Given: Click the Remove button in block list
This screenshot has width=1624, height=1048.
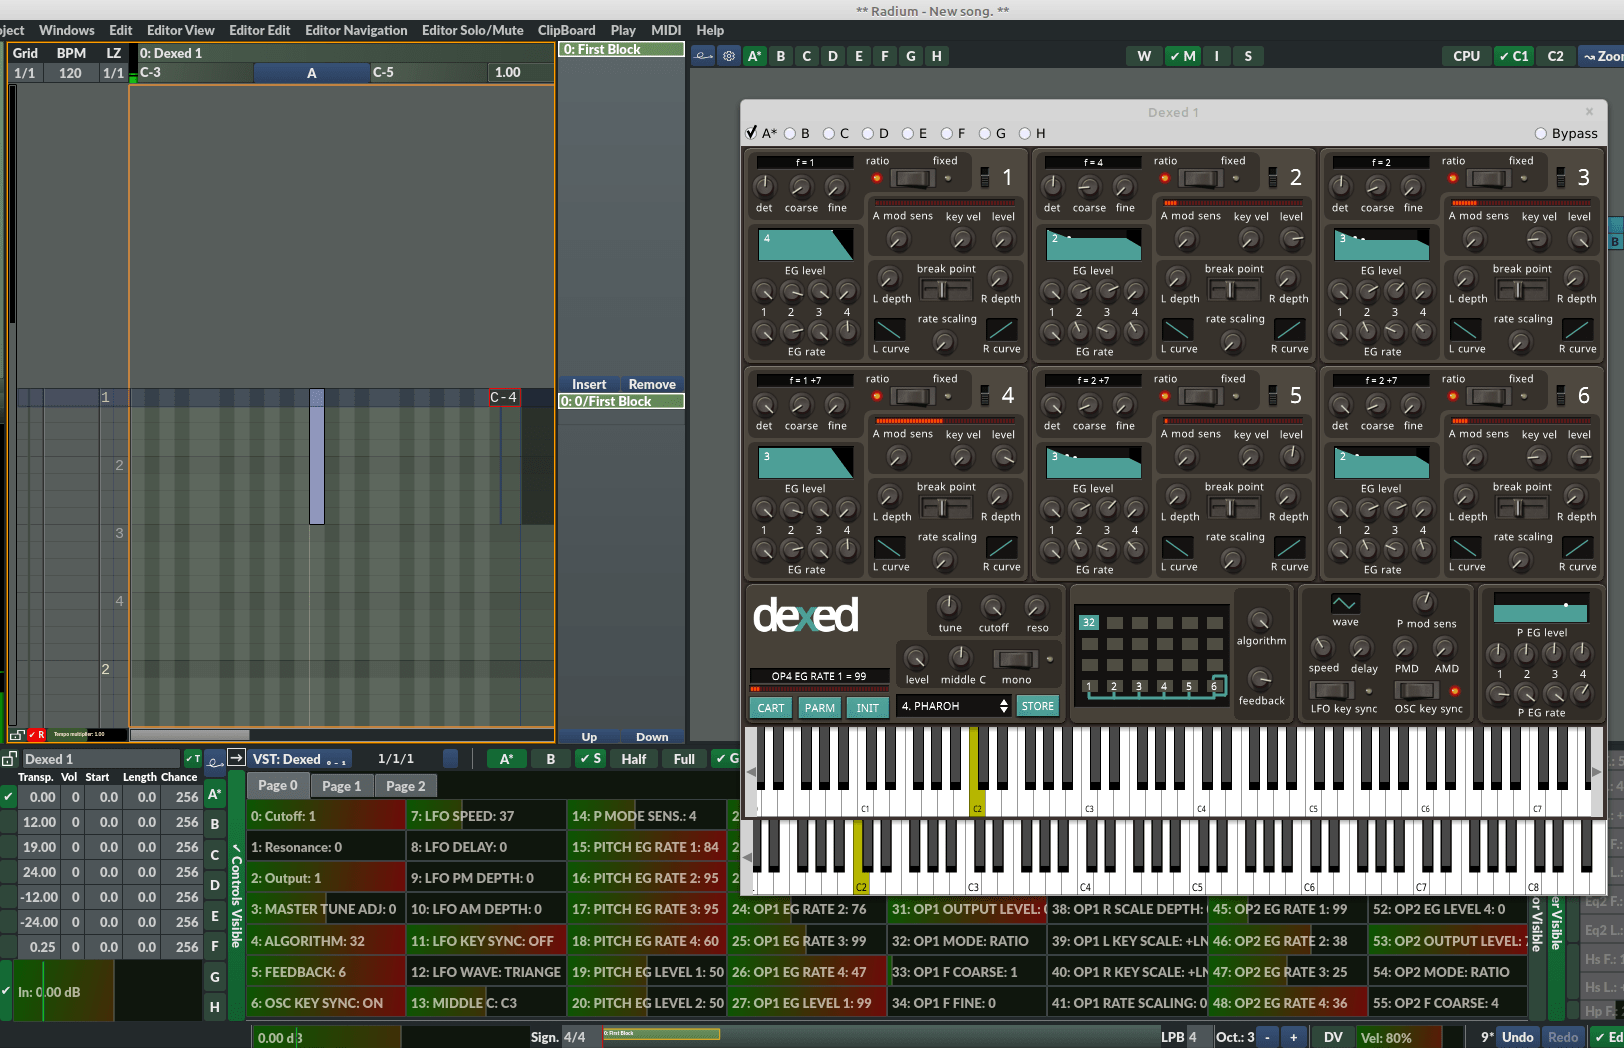Looking at the screenshot, I should tap(652, 384).
